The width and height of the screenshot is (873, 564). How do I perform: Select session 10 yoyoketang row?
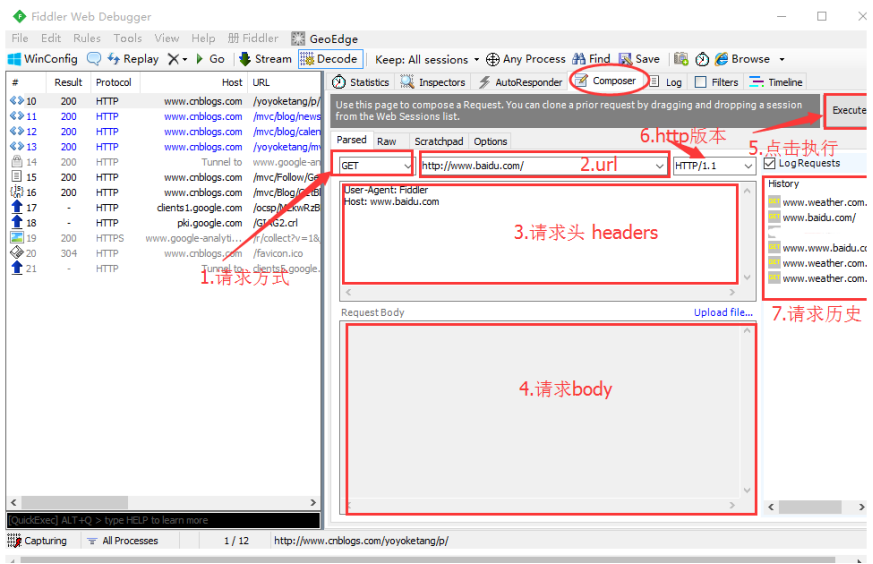[x=164, y=101]
